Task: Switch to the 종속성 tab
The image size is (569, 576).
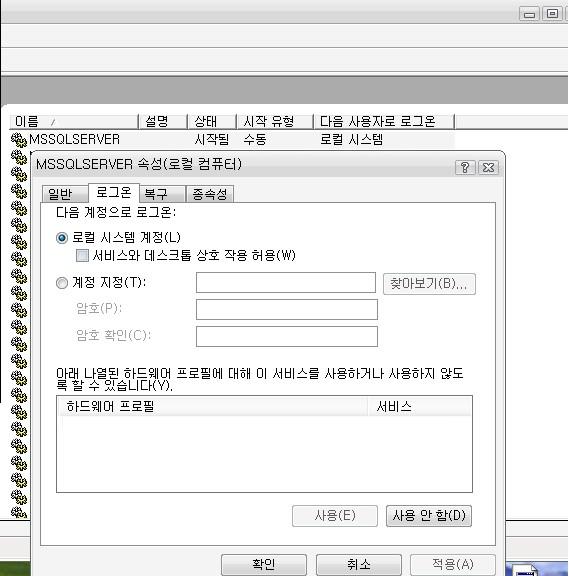Action: pos(210,194)
